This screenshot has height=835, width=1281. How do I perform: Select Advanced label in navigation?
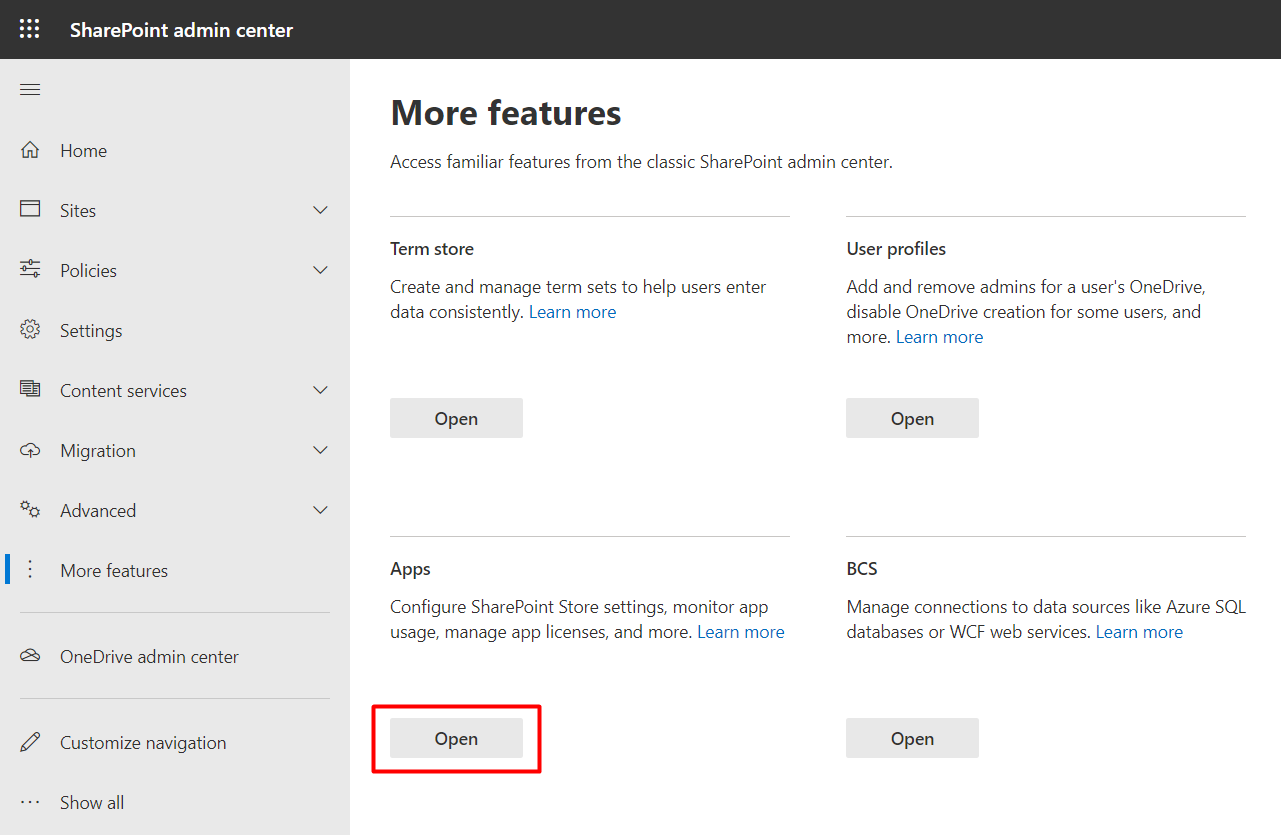pyautogui.click(x=98, y=511)
